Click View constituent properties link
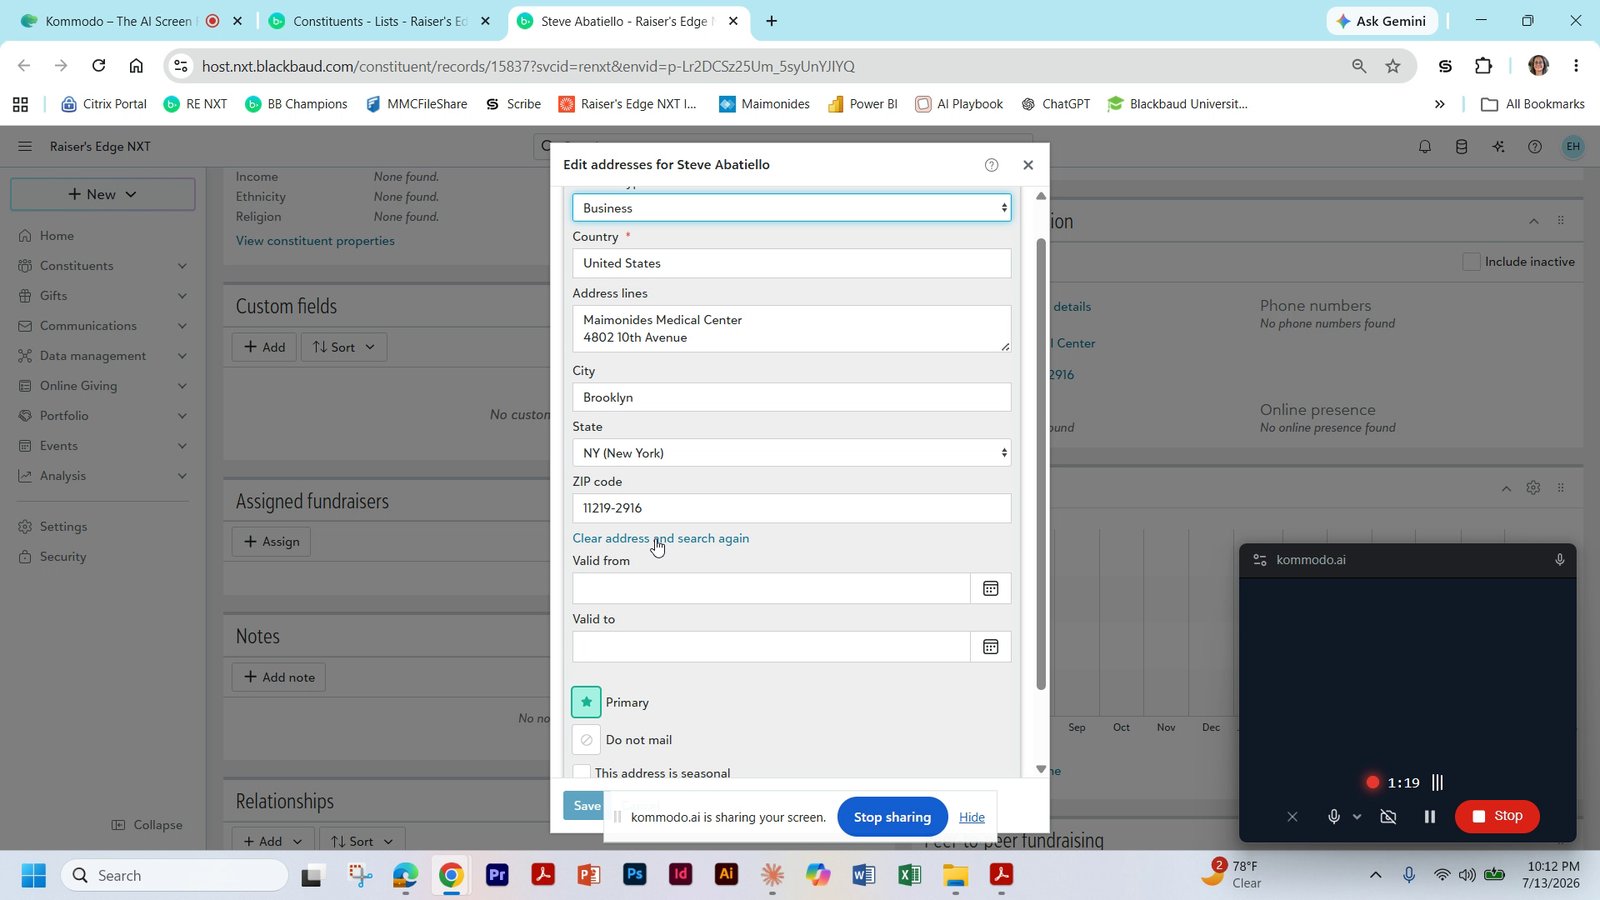The width and height of the screenshot is (1600, 900). [315, 241]
